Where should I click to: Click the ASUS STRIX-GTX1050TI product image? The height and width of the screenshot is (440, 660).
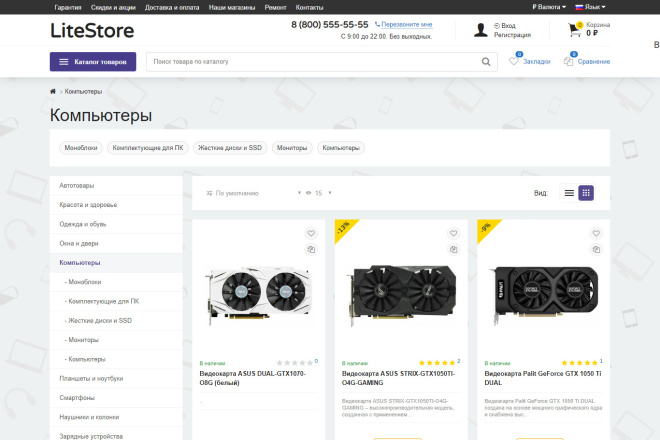click(x=401, y=295)
